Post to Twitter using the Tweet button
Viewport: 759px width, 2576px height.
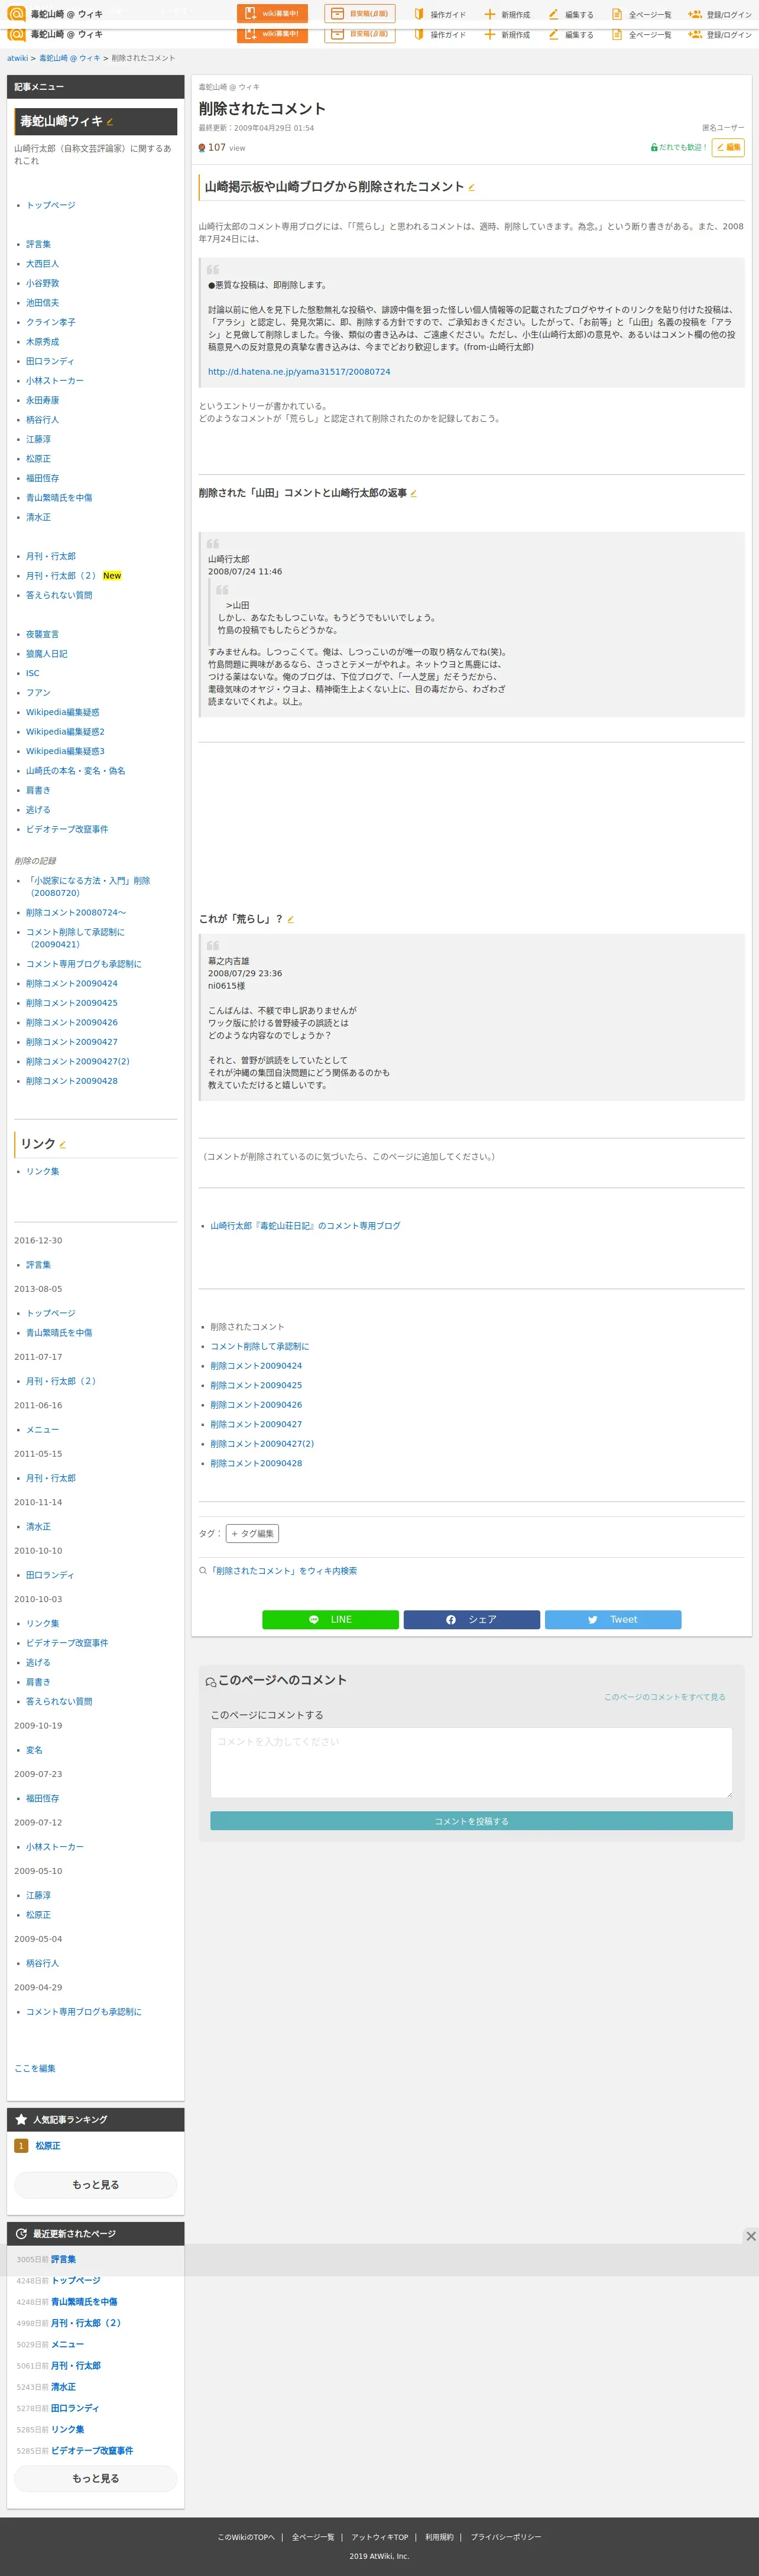pos(613,1619)
